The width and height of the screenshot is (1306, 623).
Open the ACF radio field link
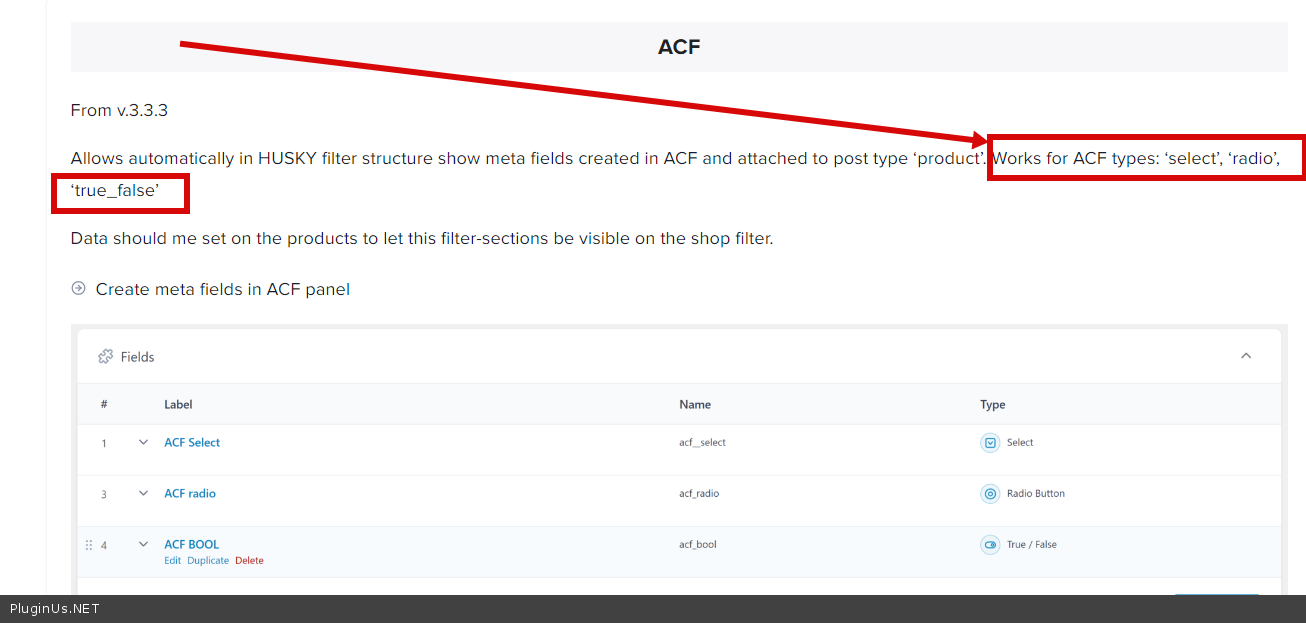pos(190,493)
